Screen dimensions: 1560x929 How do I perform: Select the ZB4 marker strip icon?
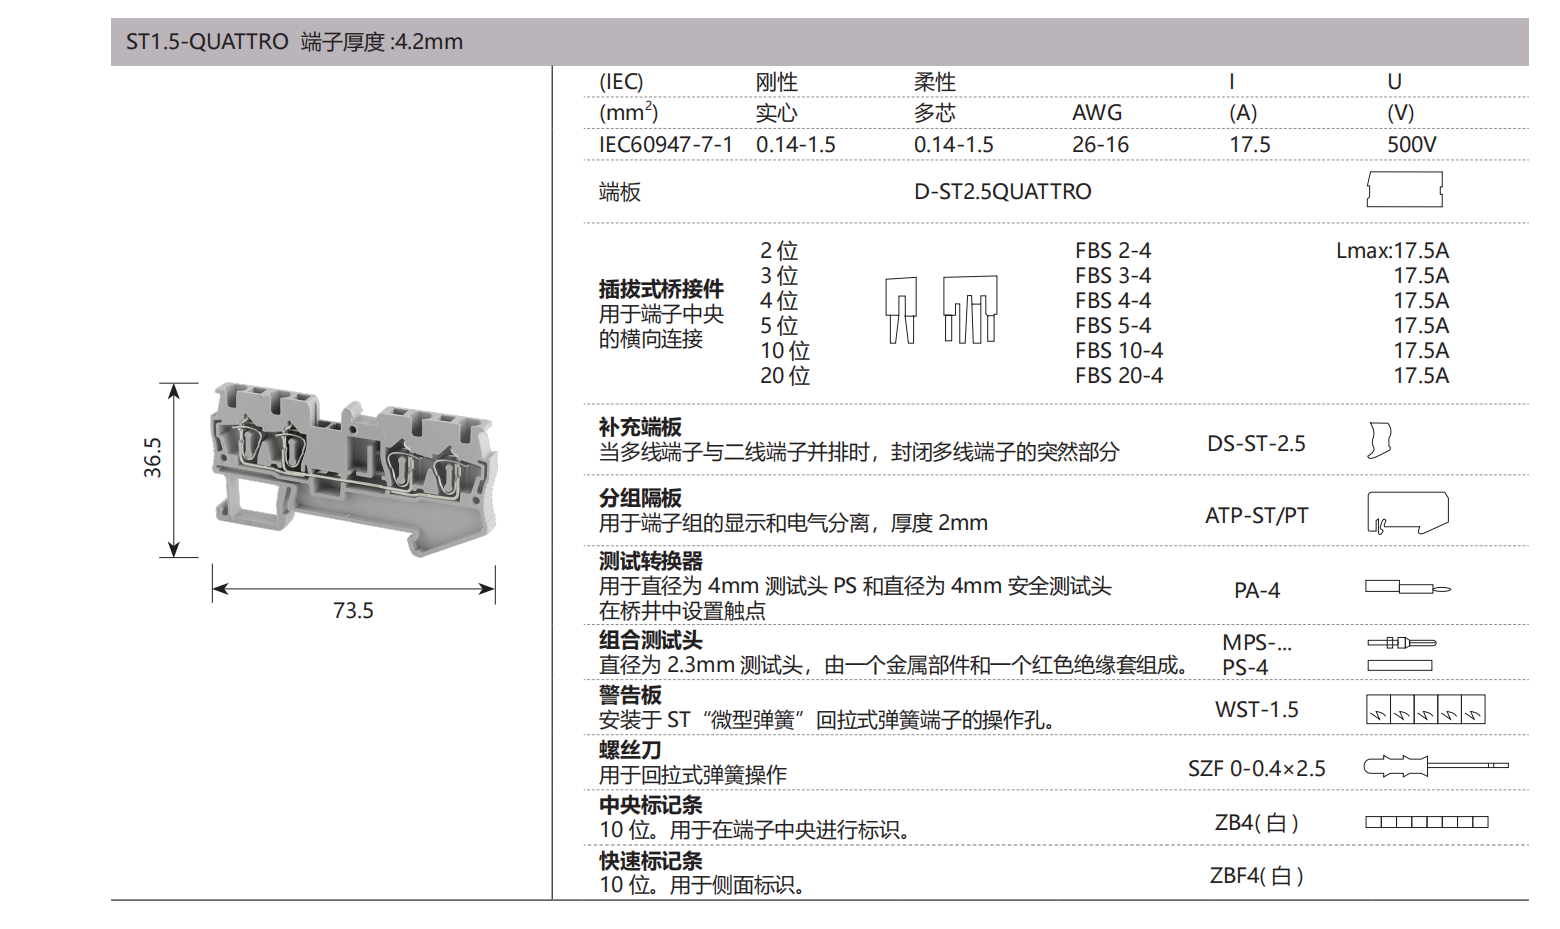coord(1425,822)
